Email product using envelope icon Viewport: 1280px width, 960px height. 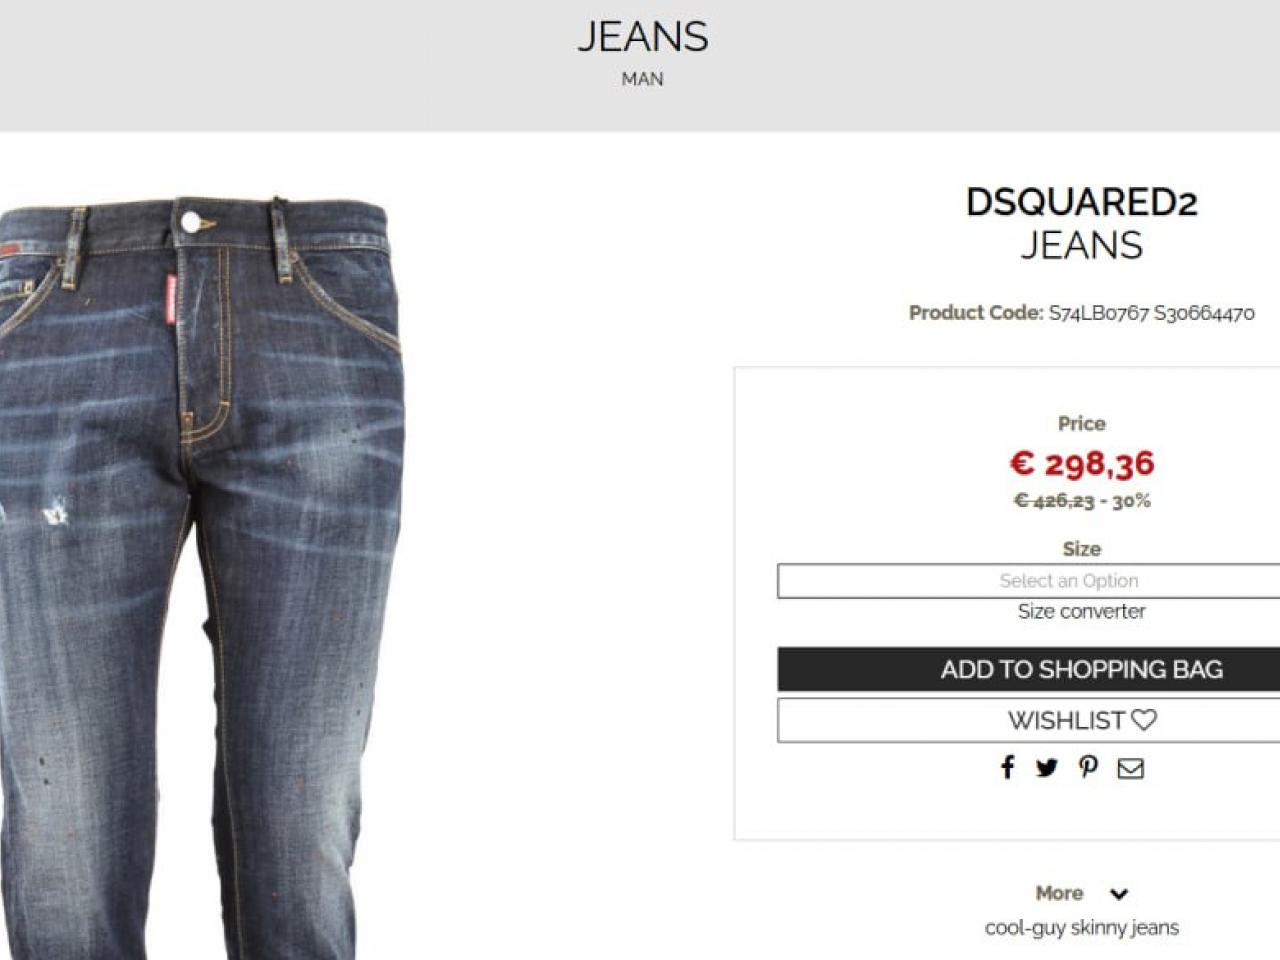click(x=1131, y=768)
